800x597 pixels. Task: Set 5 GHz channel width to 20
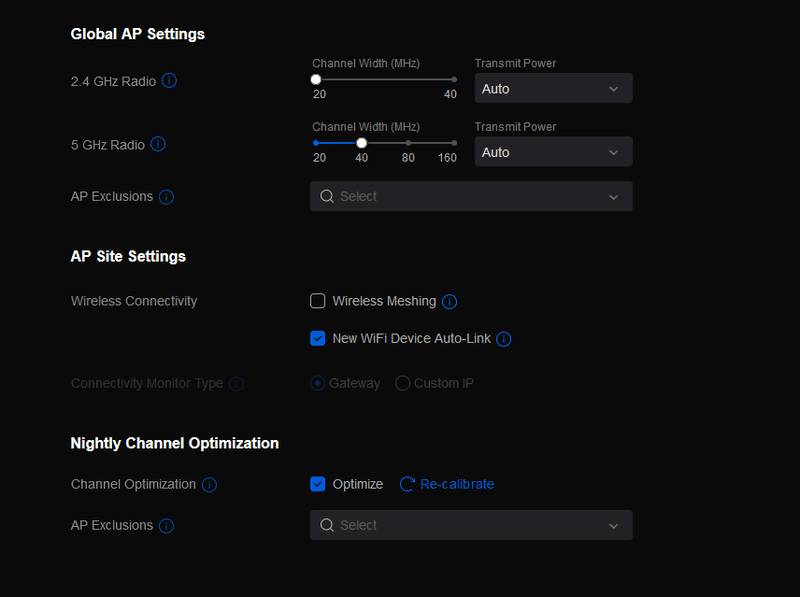316,143
